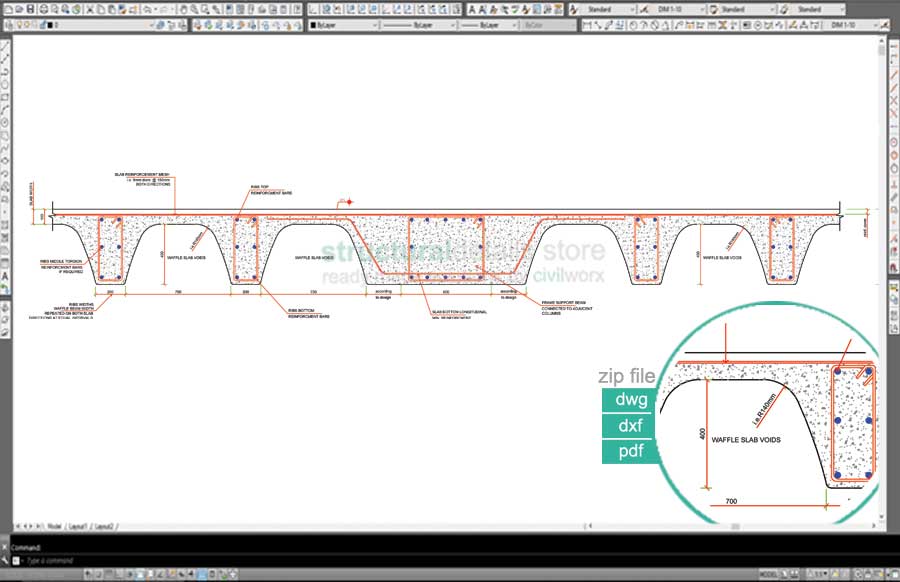
Task: Click the dwg file format button
Action: click(x=631, y=401)
